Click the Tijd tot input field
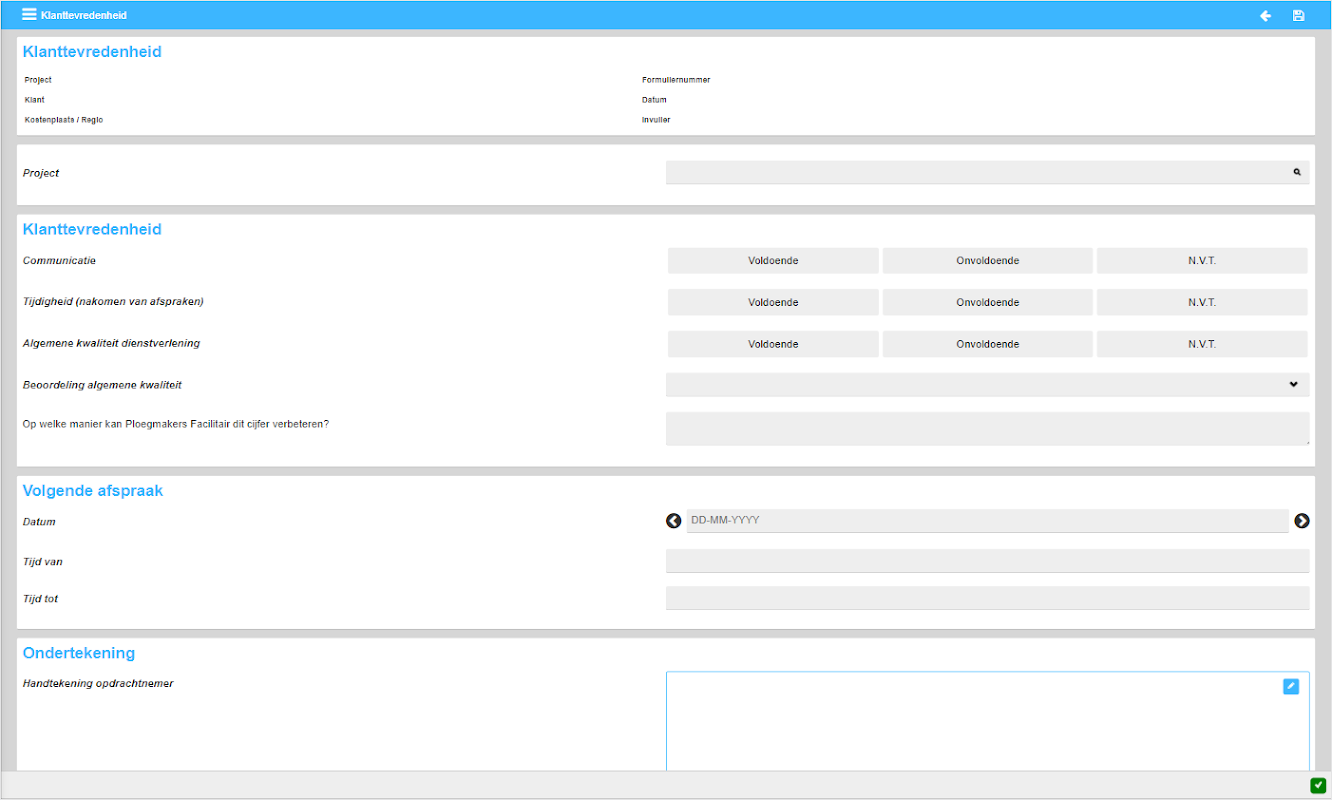1332x800 pixels. click(988, 598)
